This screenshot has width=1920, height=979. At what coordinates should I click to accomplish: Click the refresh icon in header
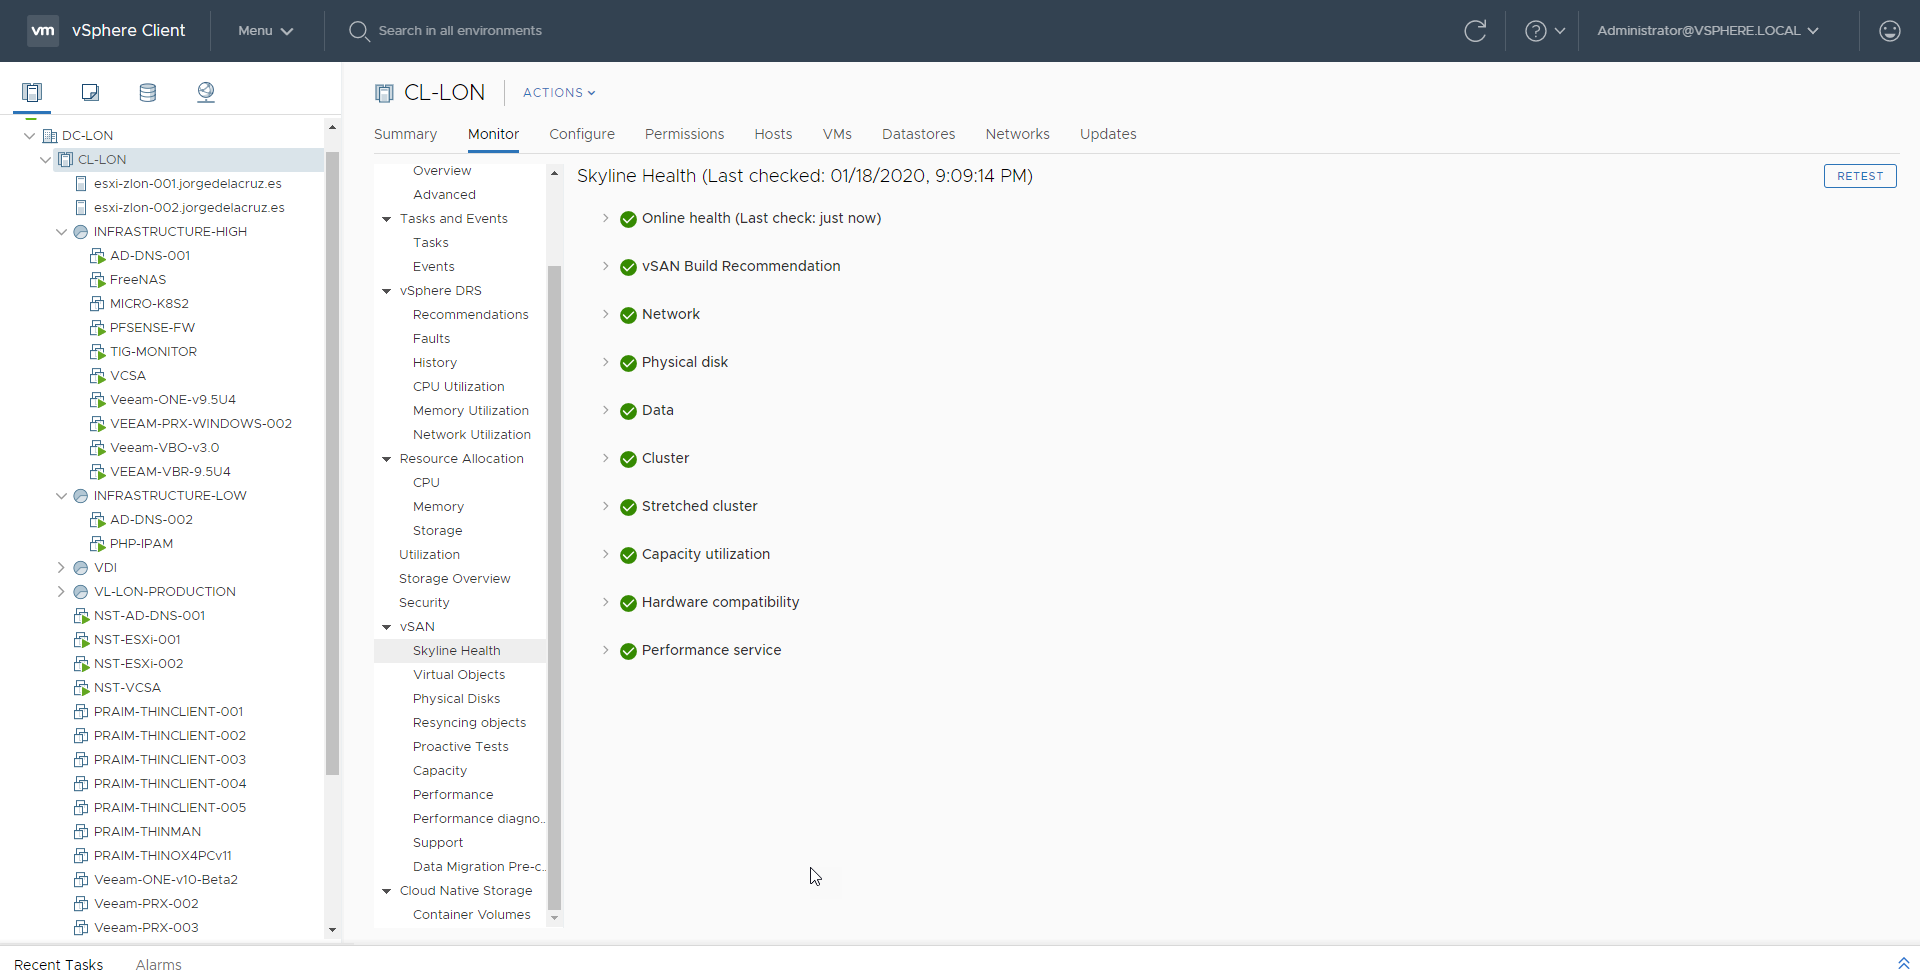click(x=1475, y=31)
